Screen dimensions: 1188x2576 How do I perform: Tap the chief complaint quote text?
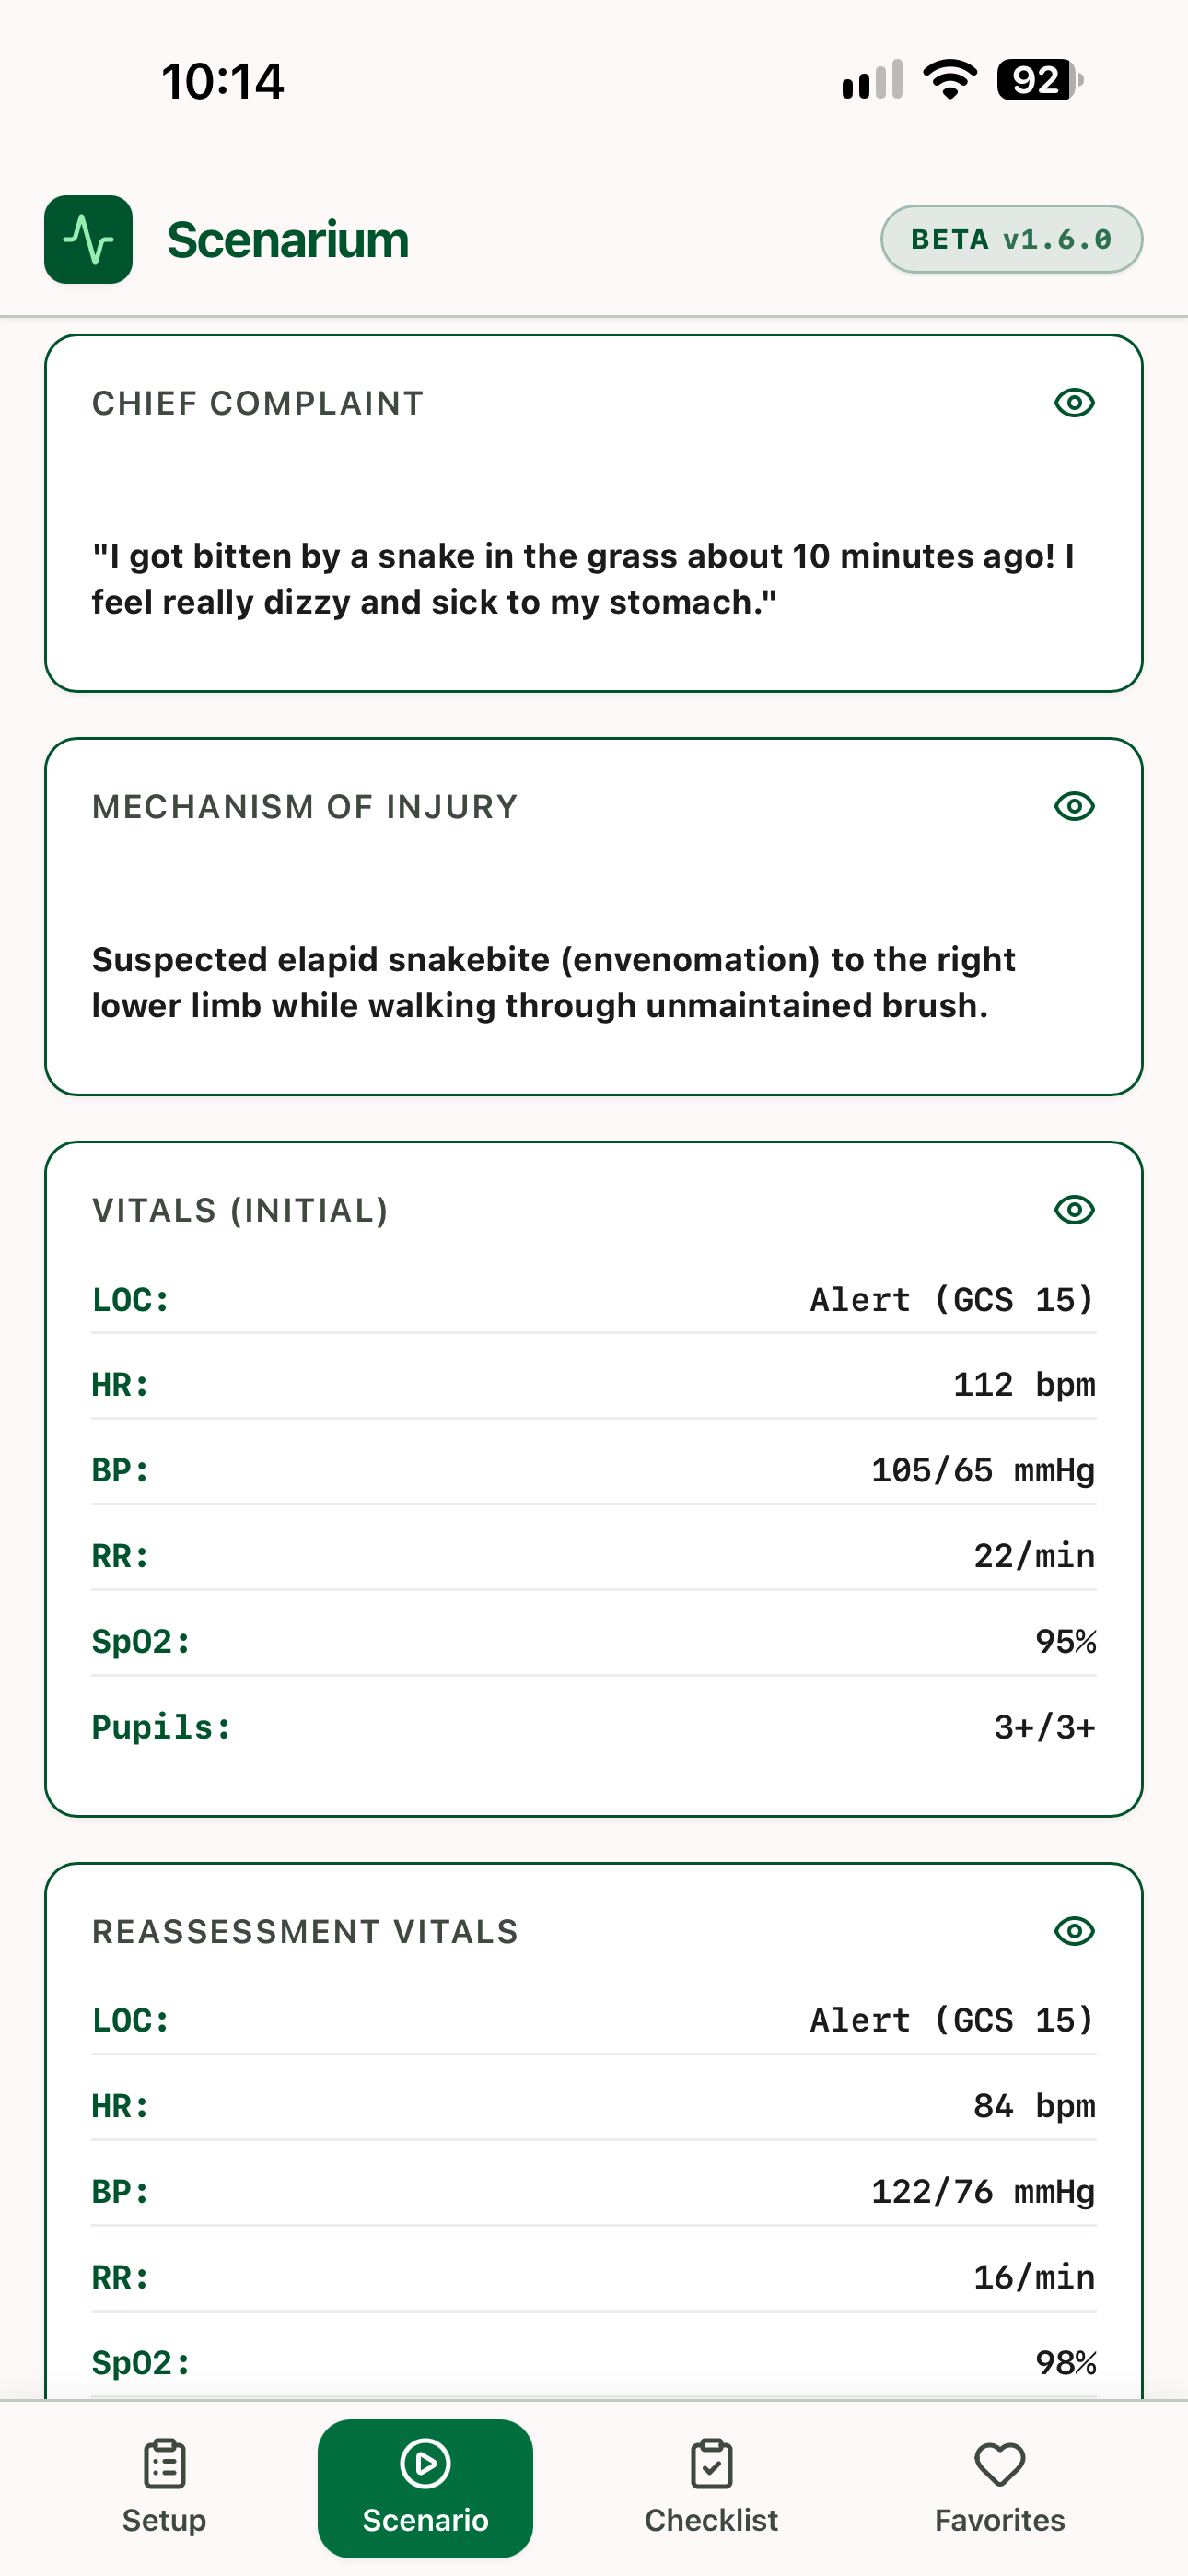click(x=583, y=579)
